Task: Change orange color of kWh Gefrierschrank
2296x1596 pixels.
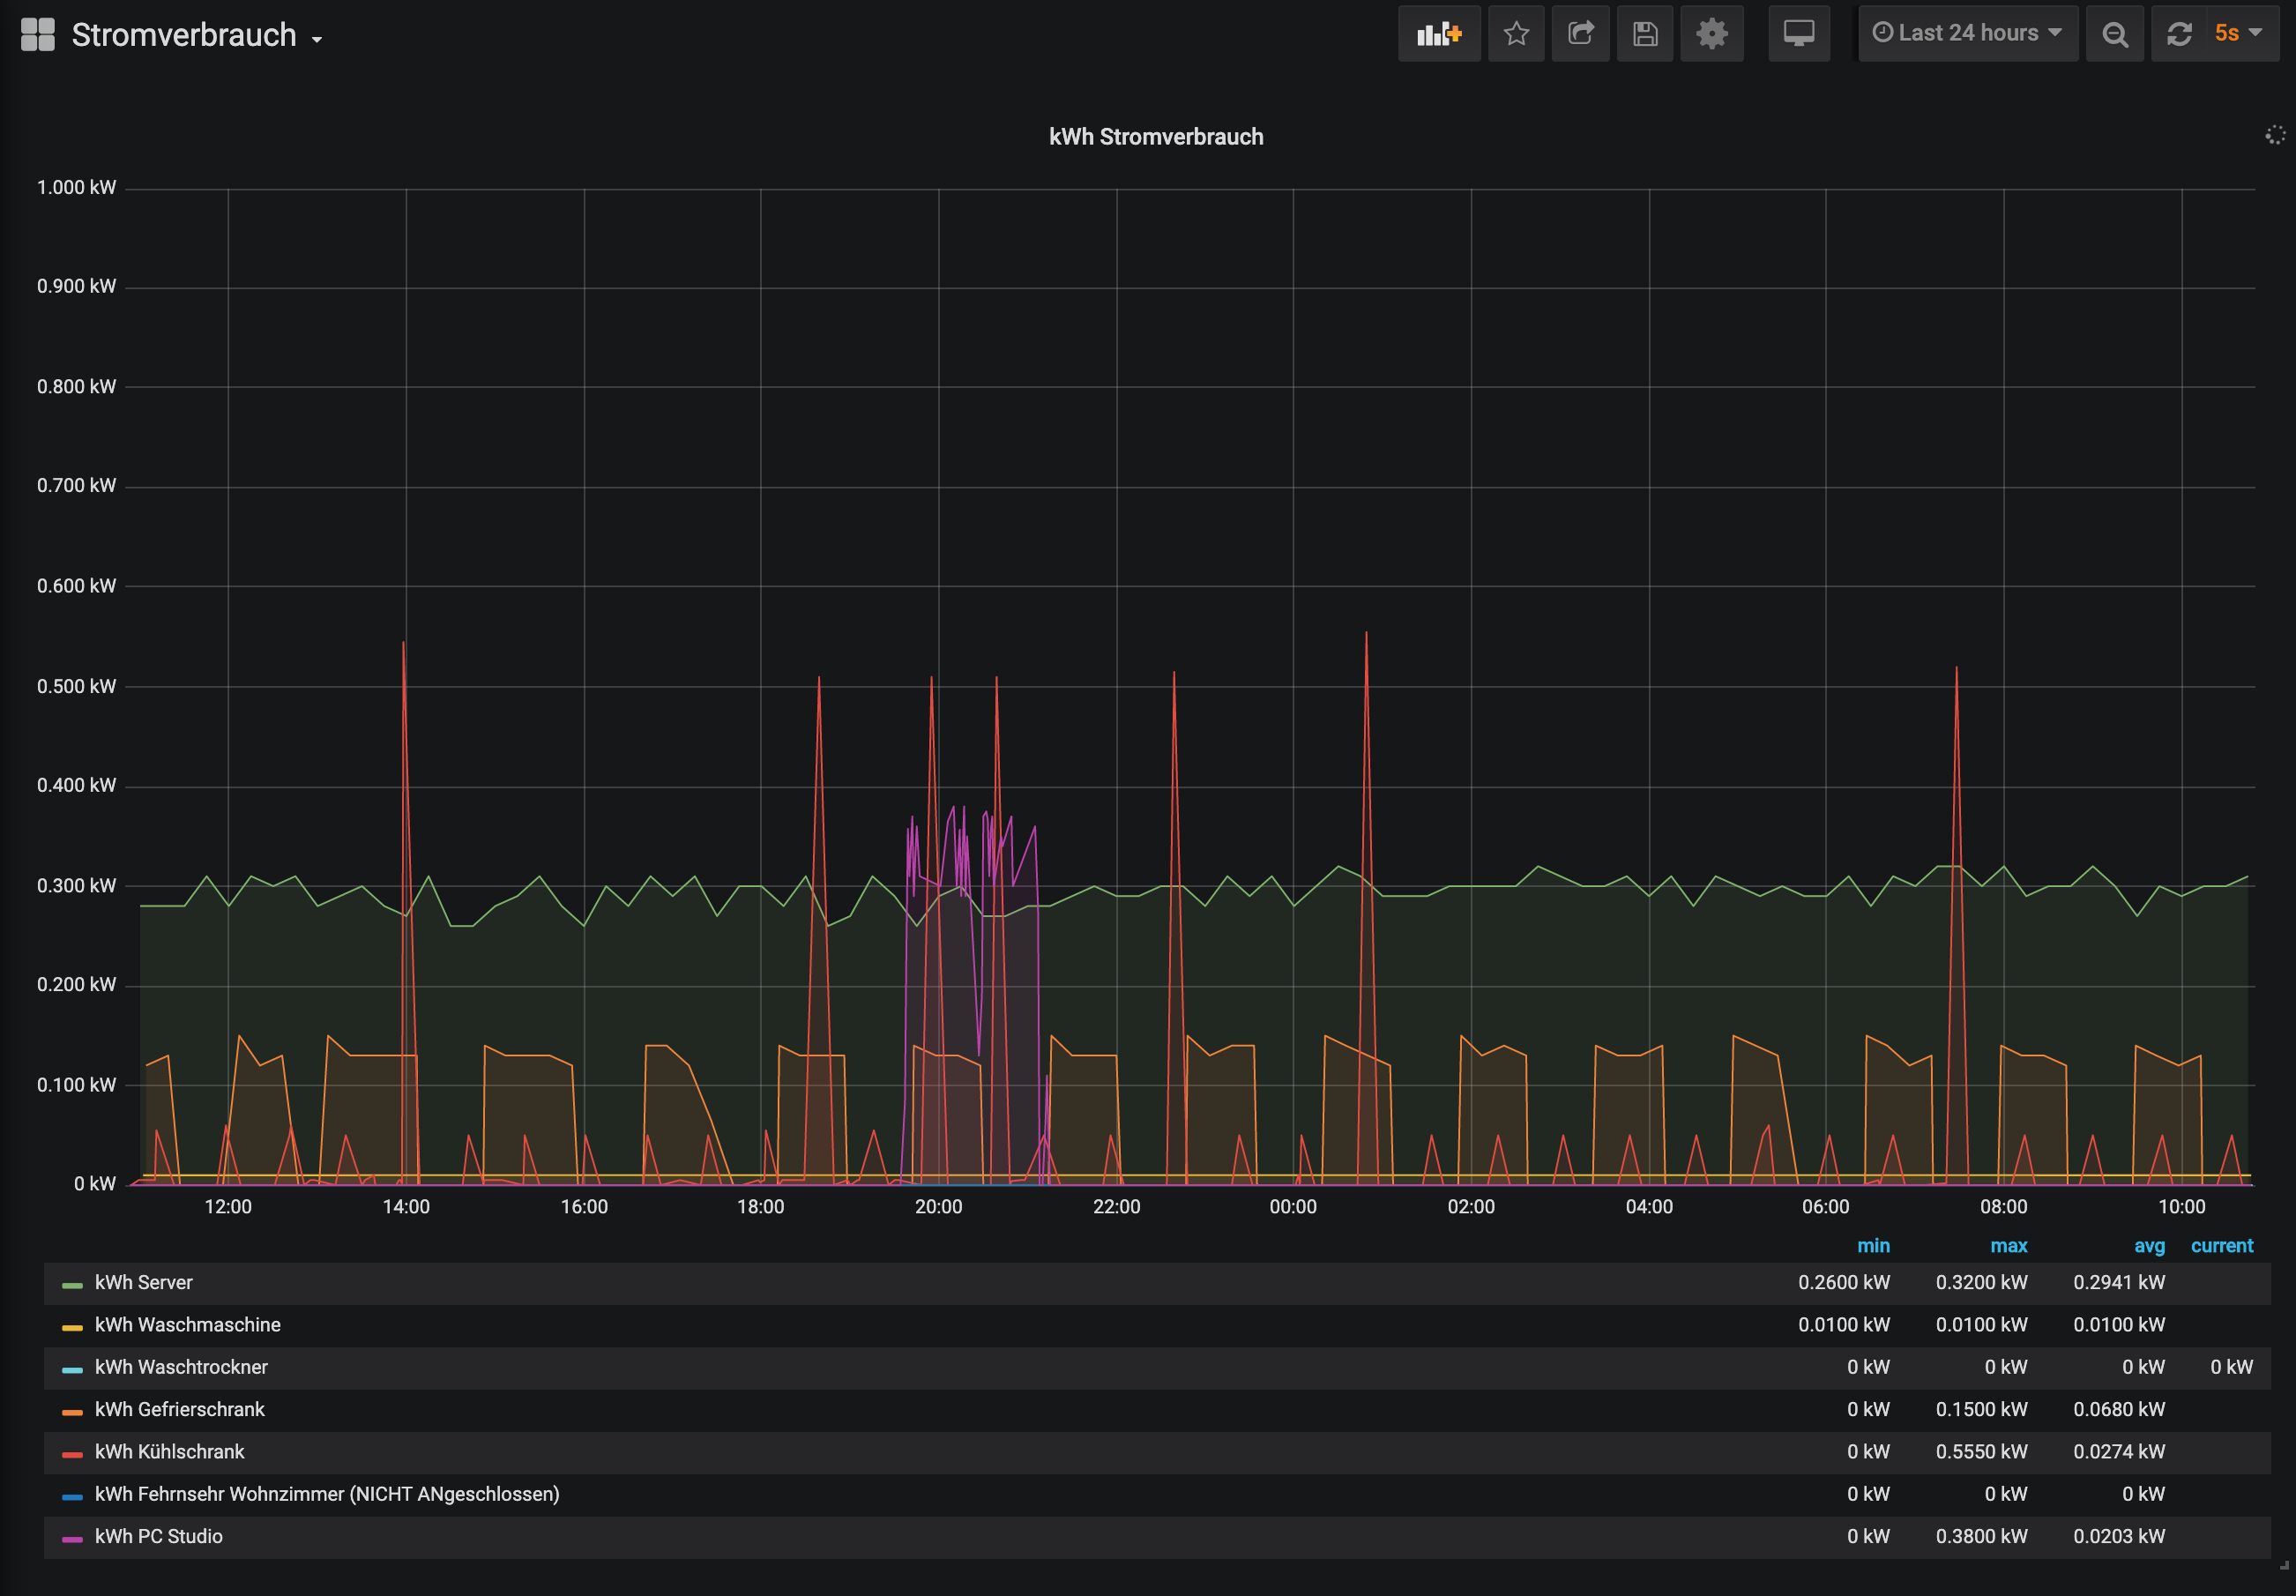Action: click(72, 1412)
